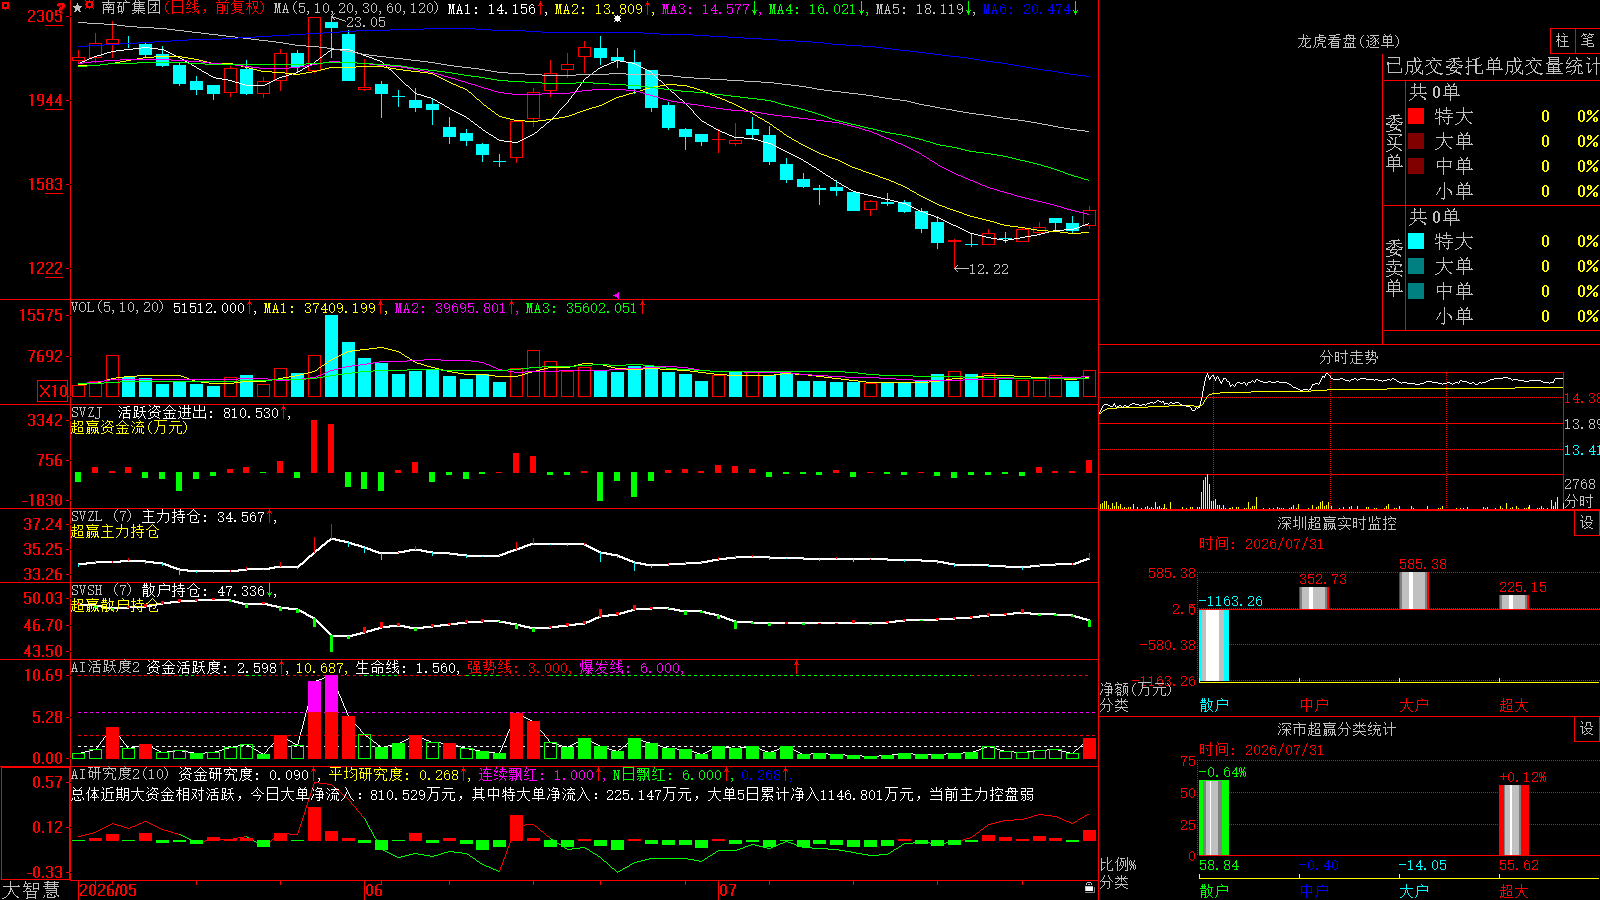Click the MA(5,10,20,30,60,120) indicator parameters
This screenshot has width=1600, height=900.
tap(356, 8)
